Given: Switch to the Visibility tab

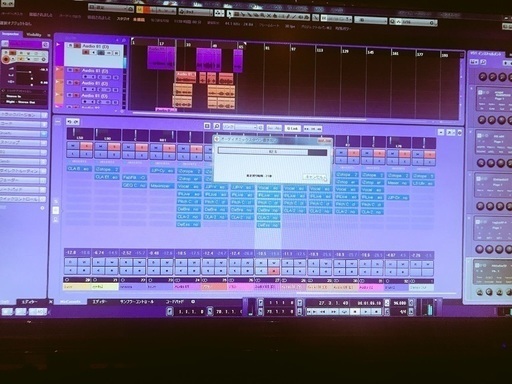Looking at the screenshot, I should [x=34, y=35].
